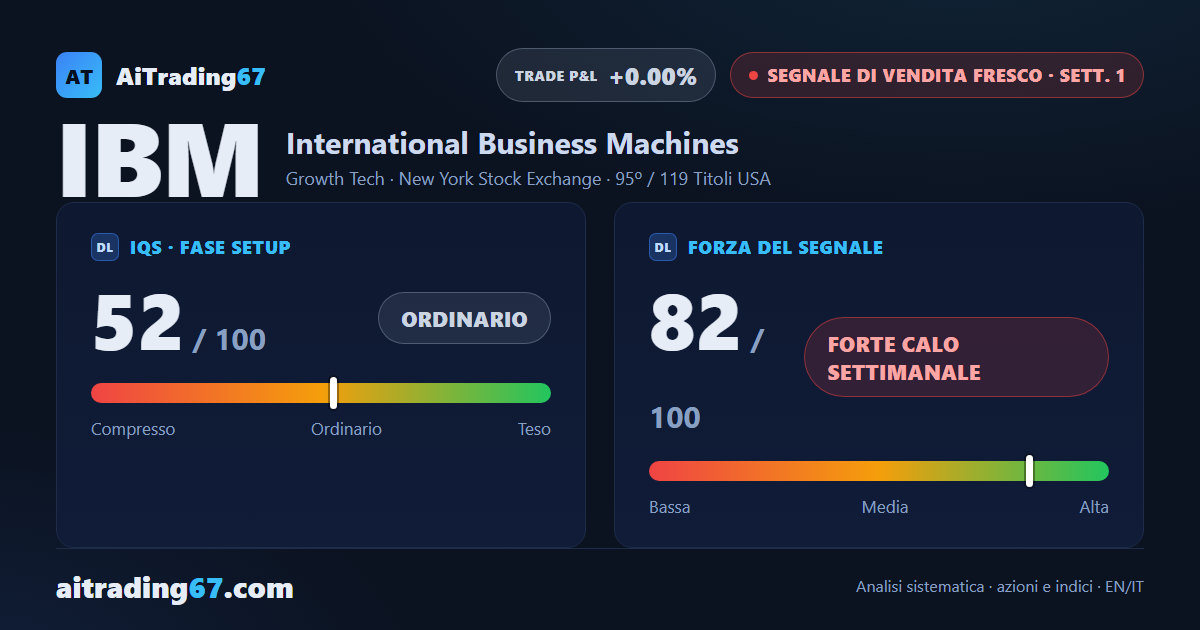1200x630 pixels.
Task: Click the DL icon beside IQS Fase Setup
Action: point(105,247)
